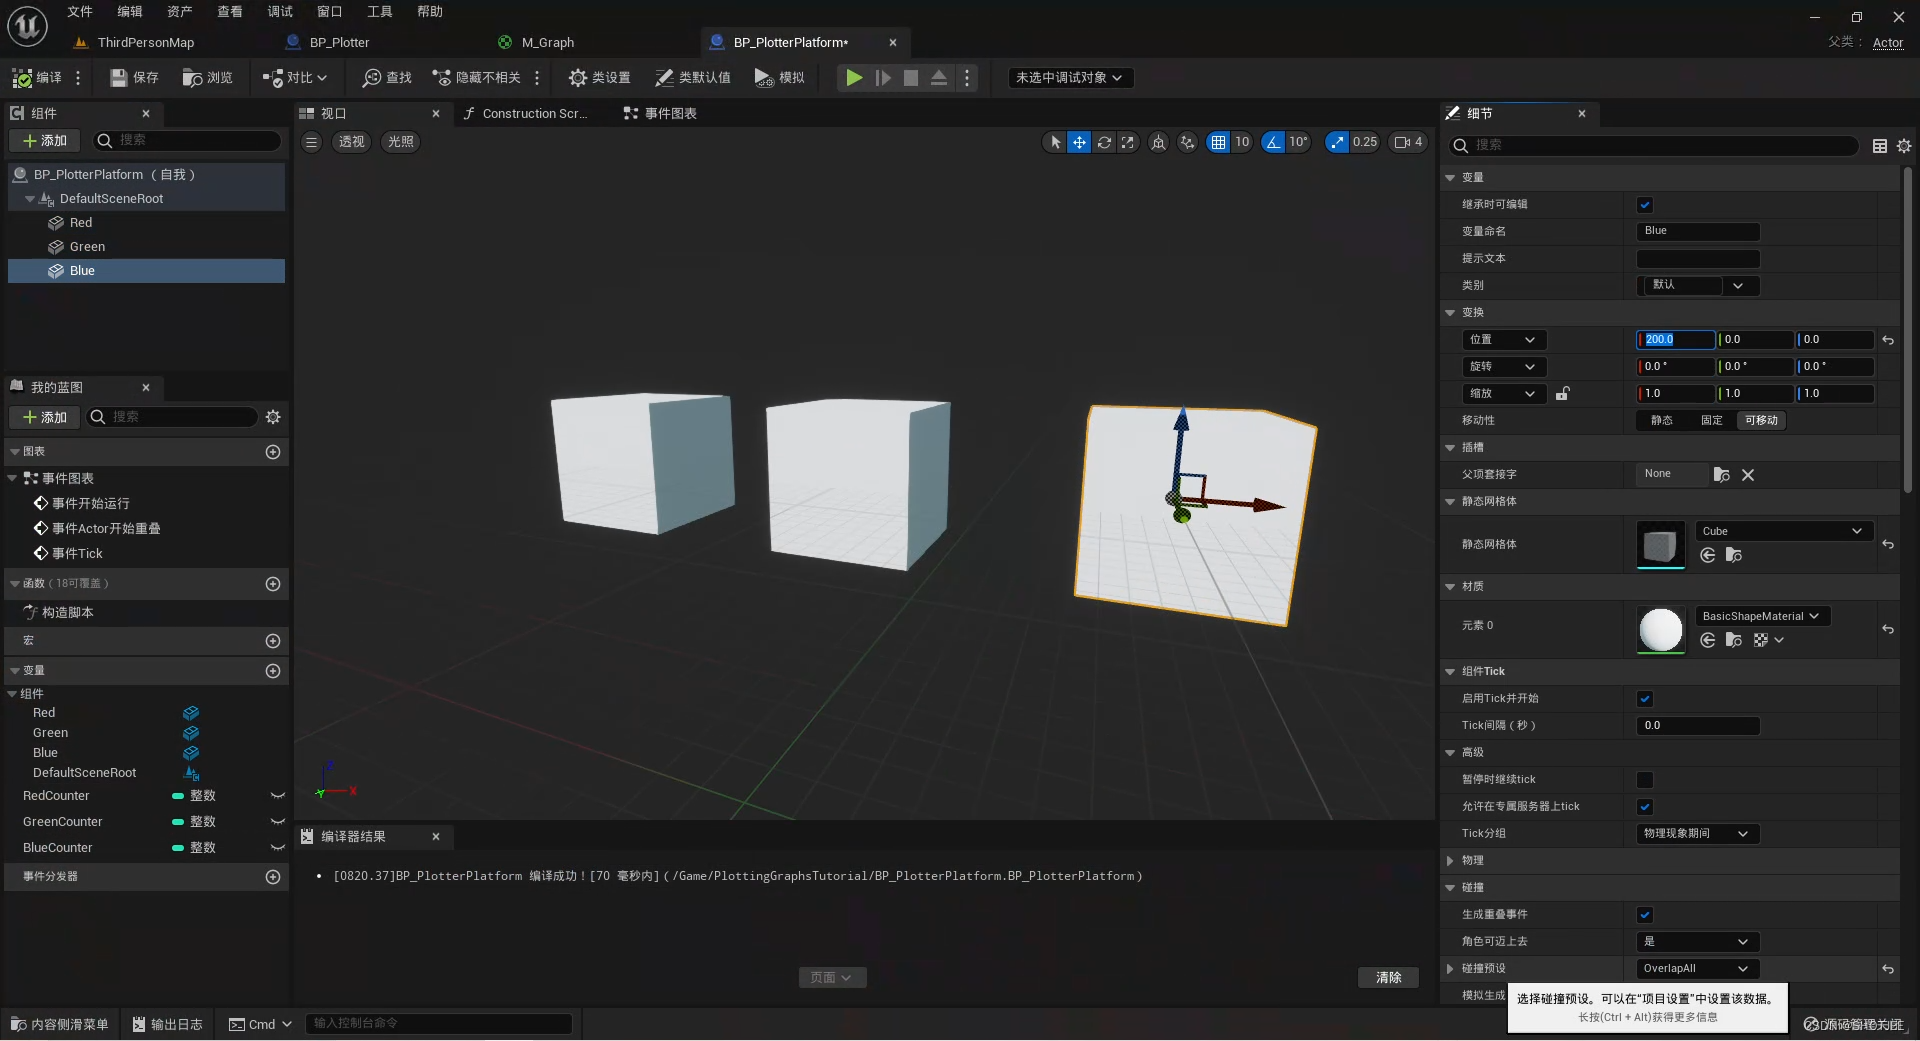This screenshot has width=1920, height=1041.
Task: Click the Stop playback square button
Action: click(x=911, y=78)
